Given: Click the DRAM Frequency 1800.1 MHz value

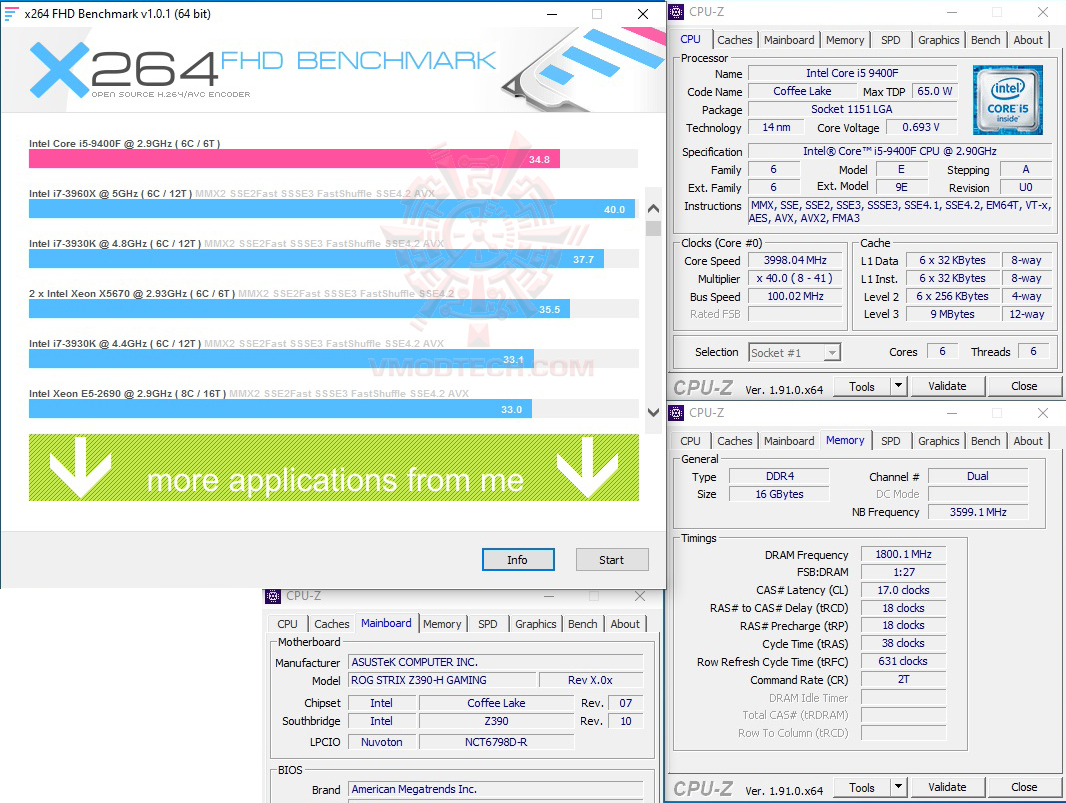Looking at the screenshot, I should 903,554.
